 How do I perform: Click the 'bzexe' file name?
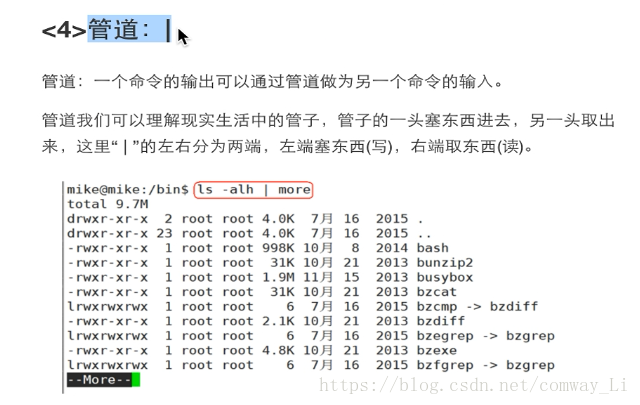pos(437,351)
